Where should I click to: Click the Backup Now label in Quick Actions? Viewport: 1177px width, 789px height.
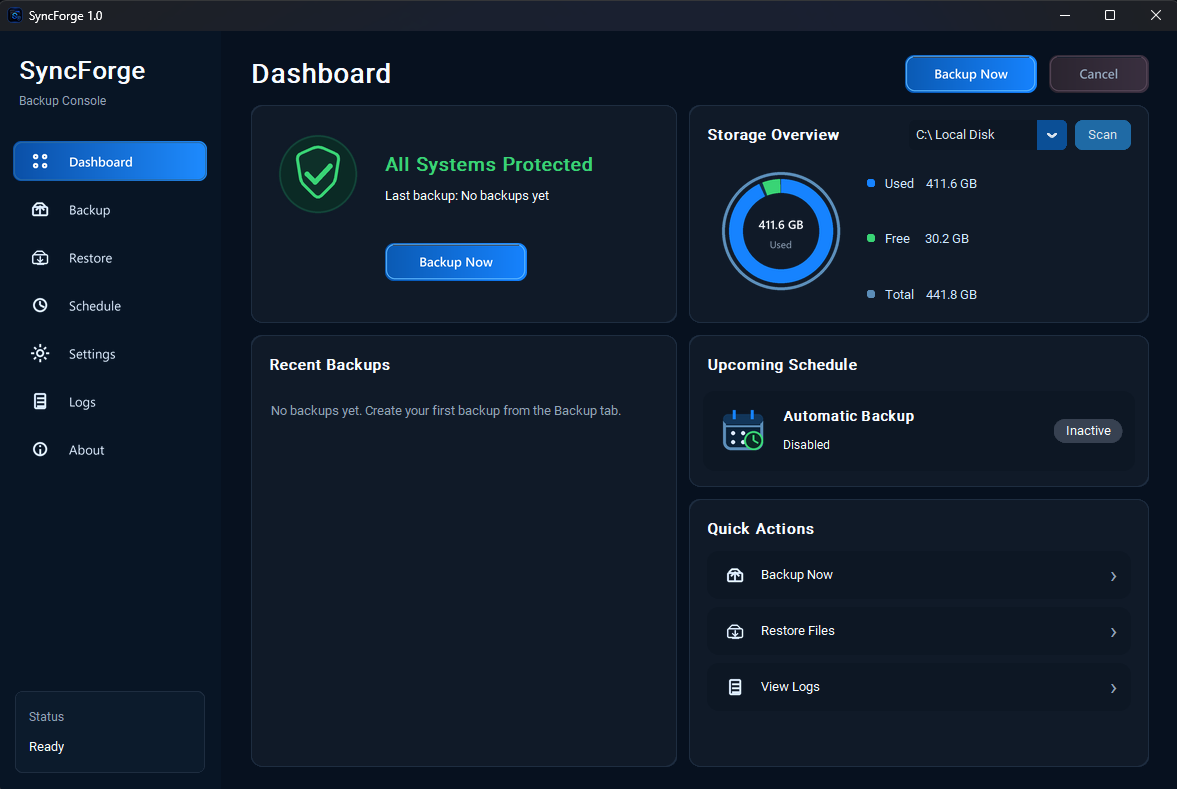pyautogui.click(x=796, y=574)
